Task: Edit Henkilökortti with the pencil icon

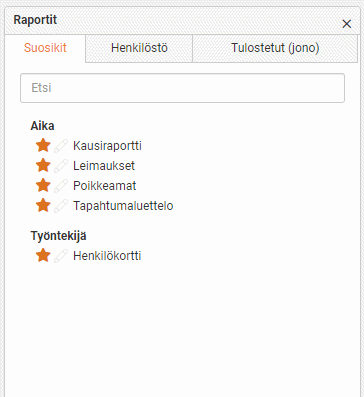Action: pos(61,256)
